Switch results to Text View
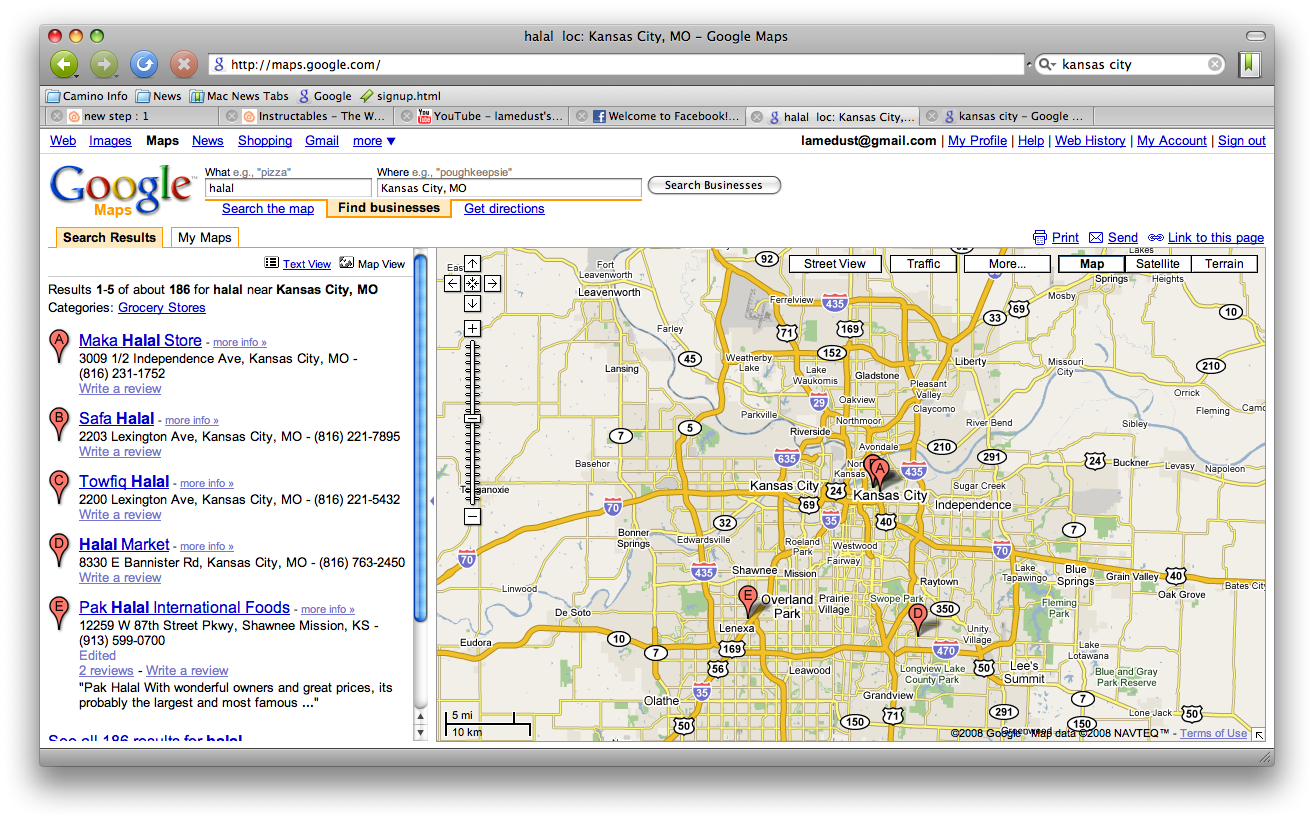The image size is (1314, 821). point(306,264)
